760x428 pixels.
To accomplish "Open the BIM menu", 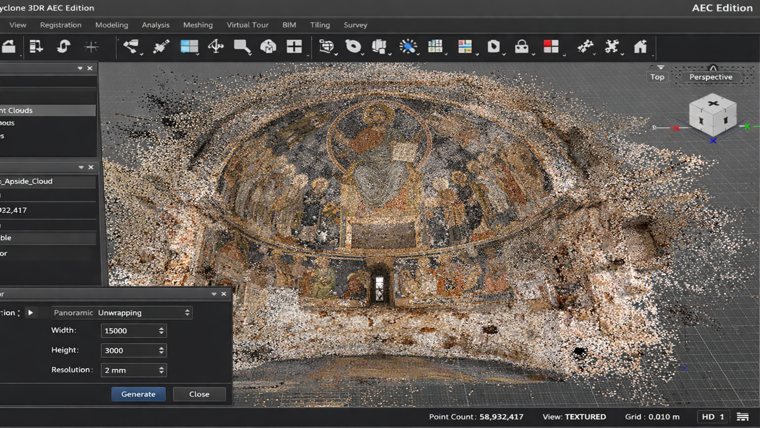I will tap(289, 25).
